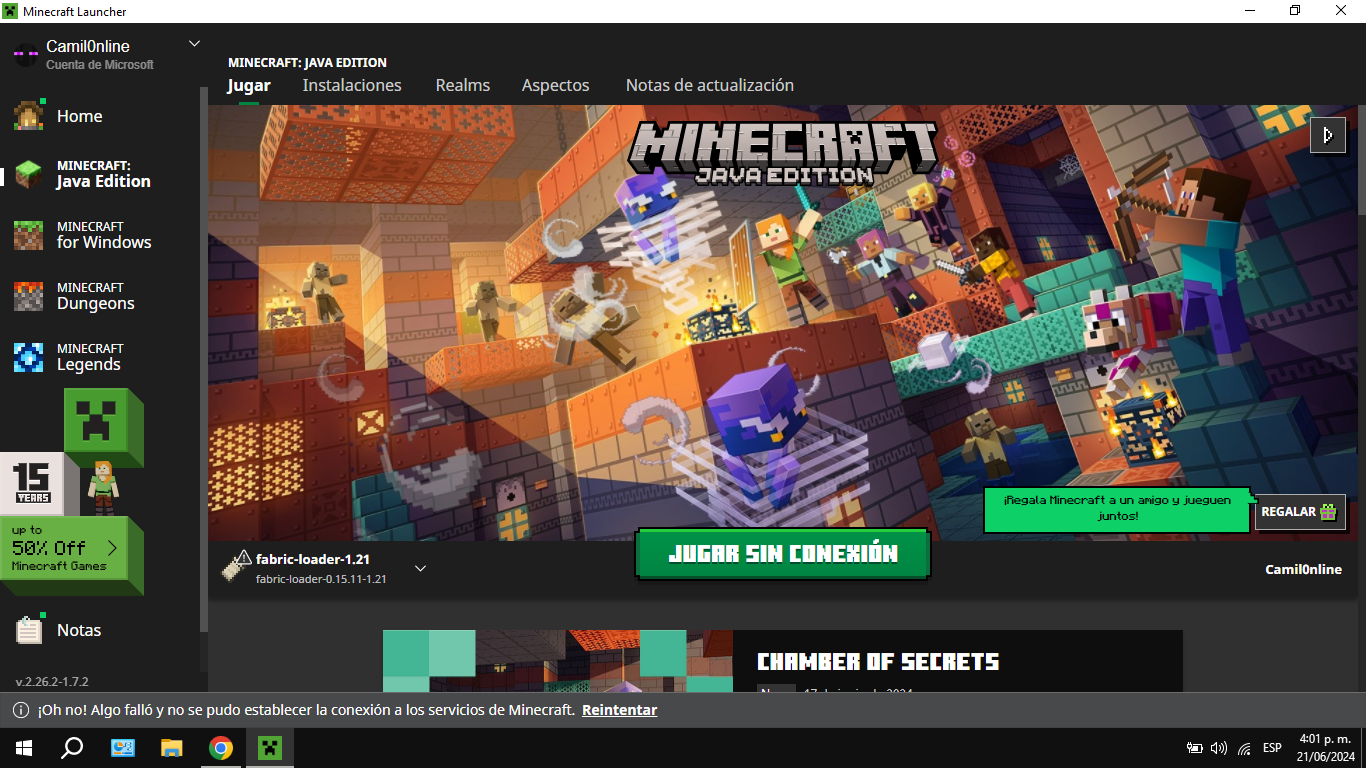
Task: Open the Notas clipboard icon
Action: (x=29, y=629)
